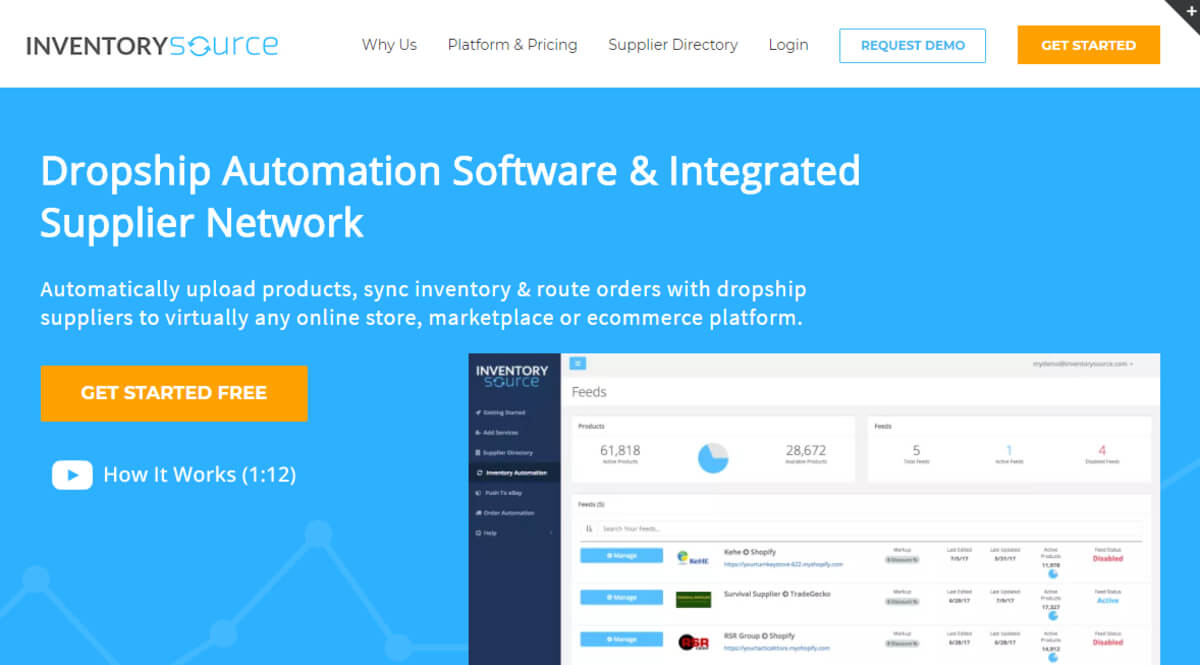Click the Inventory Source logo in header
This screenshot has height=665, width=1200.
click(x=152, y=45)
